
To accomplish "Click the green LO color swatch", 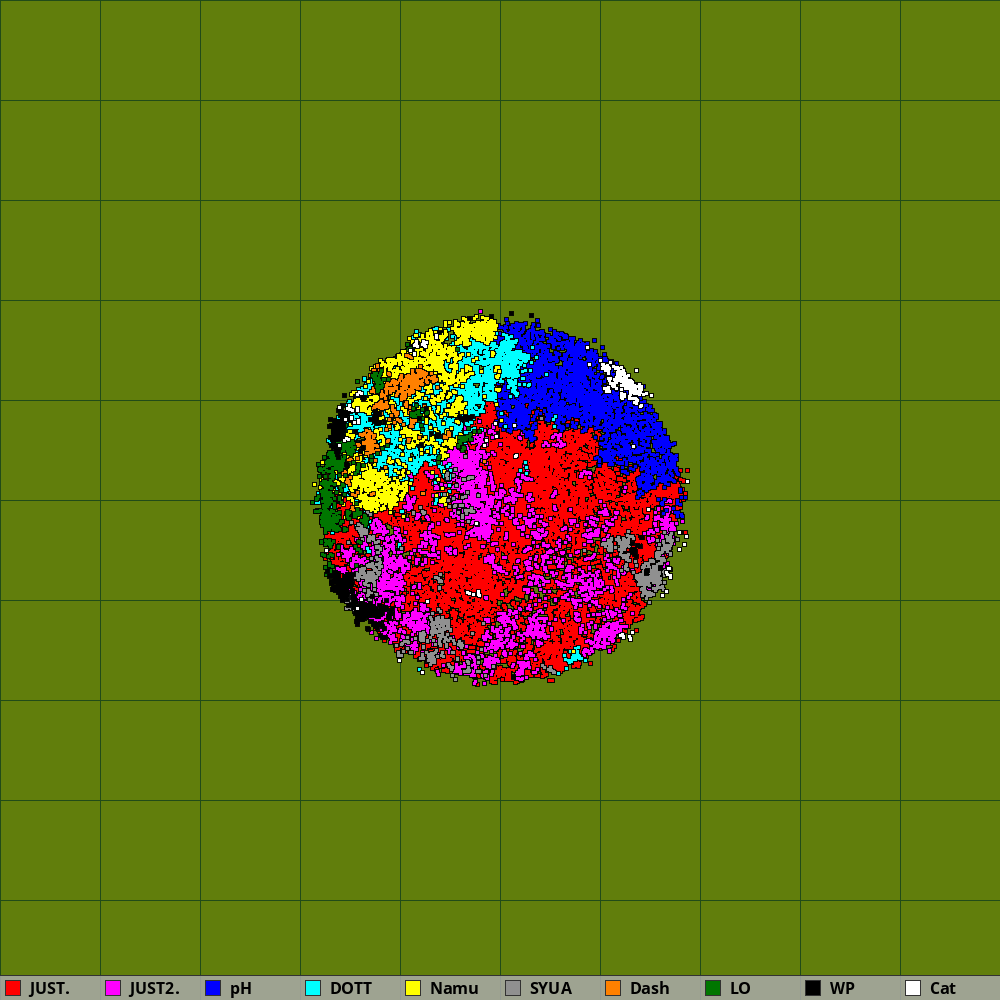I will click(x=713, y=988).
